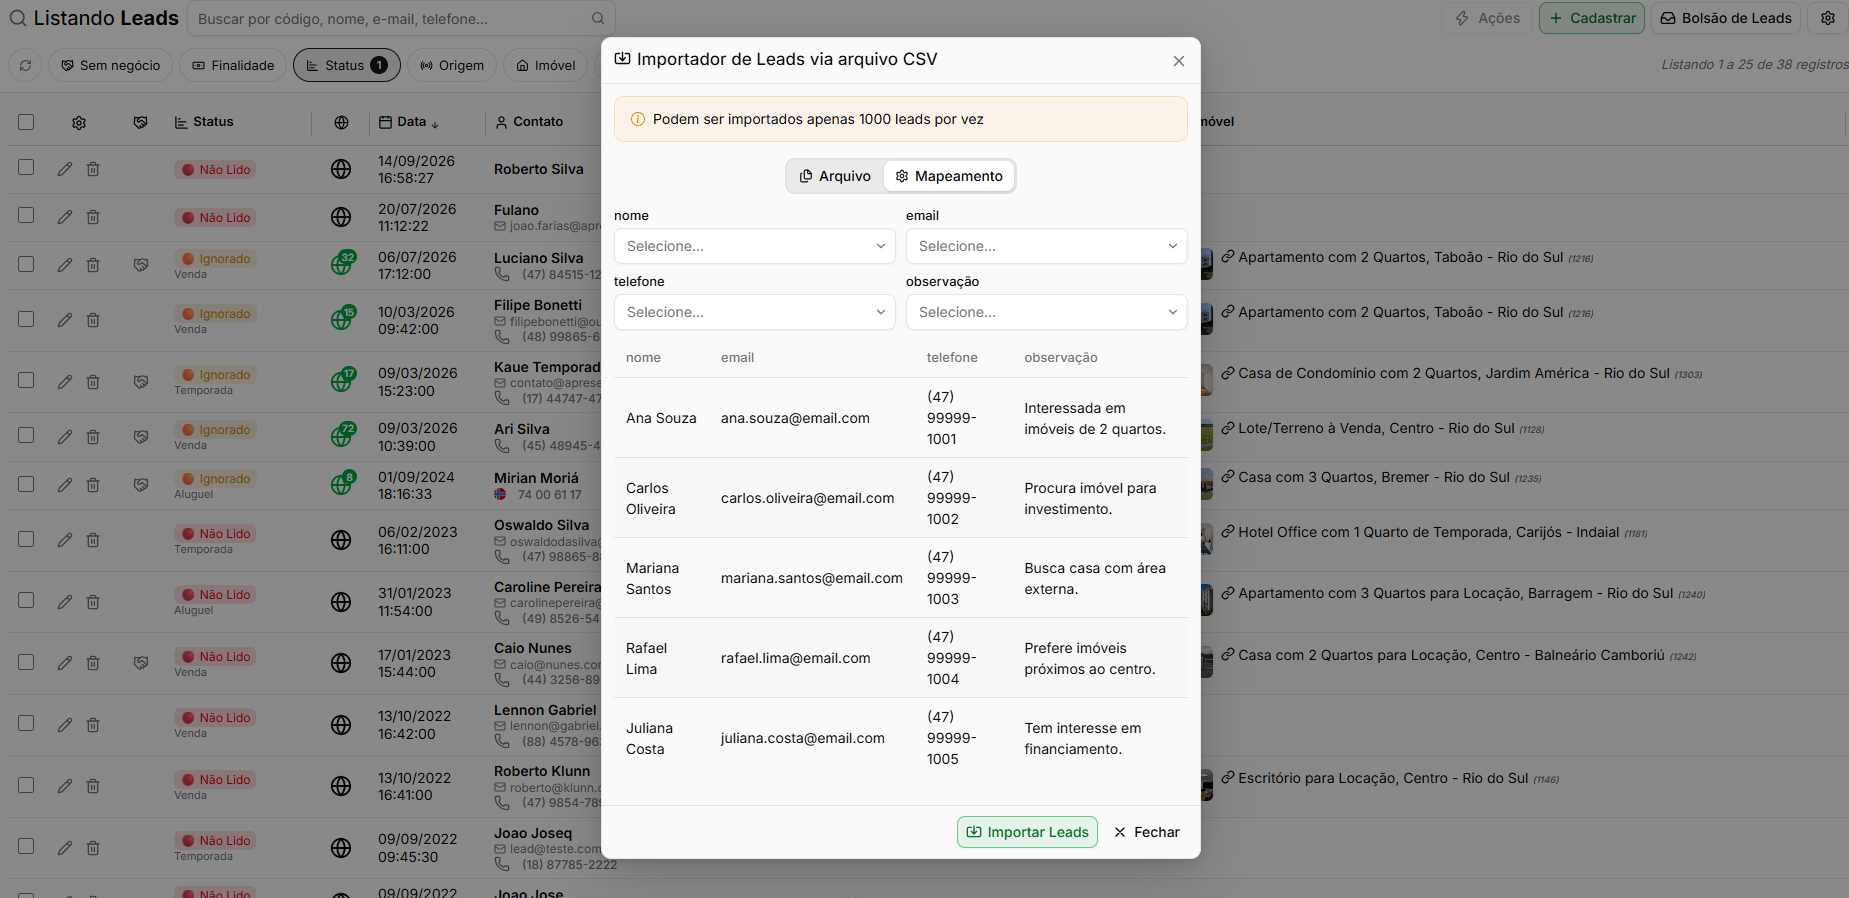
Task: Click the handshake deal icon for Luciano Silva
Action: point(141,265)
